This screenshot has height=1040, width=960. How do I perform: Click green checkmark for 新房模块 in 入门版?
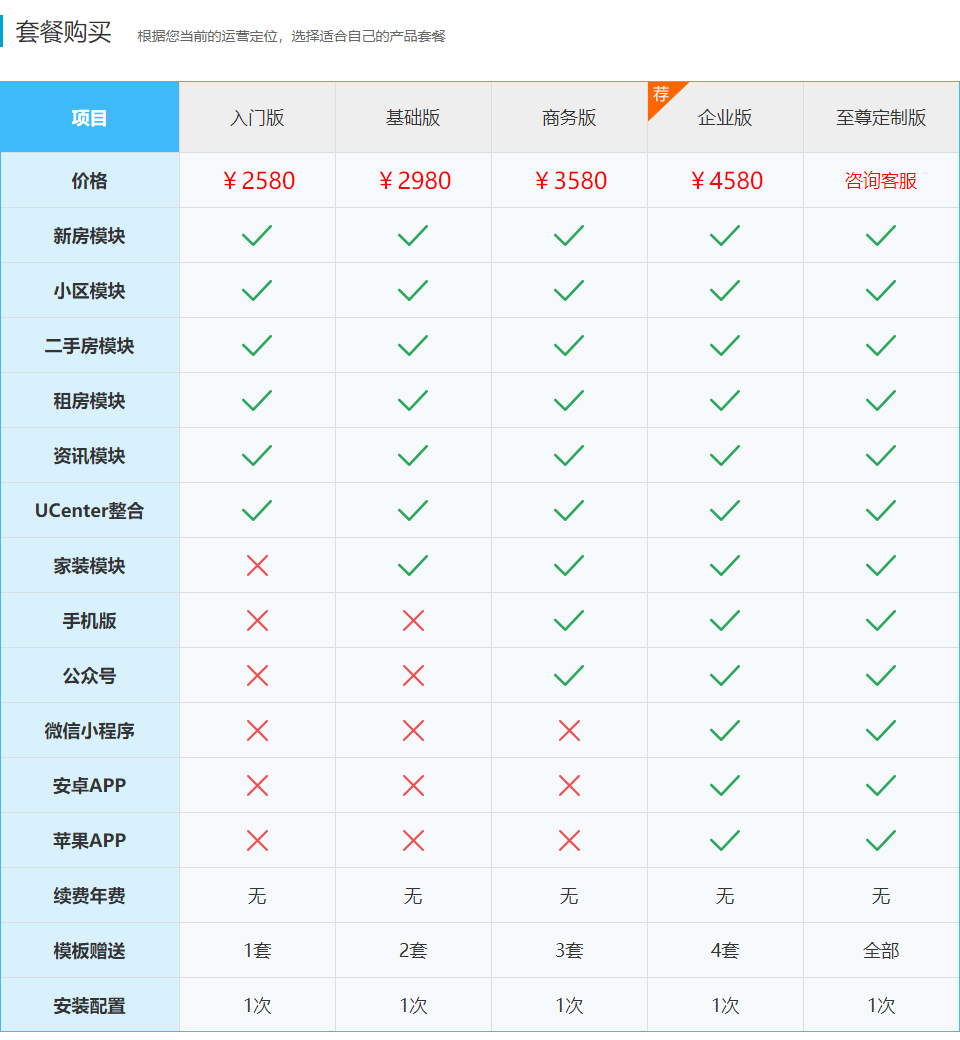coord(257,236)
